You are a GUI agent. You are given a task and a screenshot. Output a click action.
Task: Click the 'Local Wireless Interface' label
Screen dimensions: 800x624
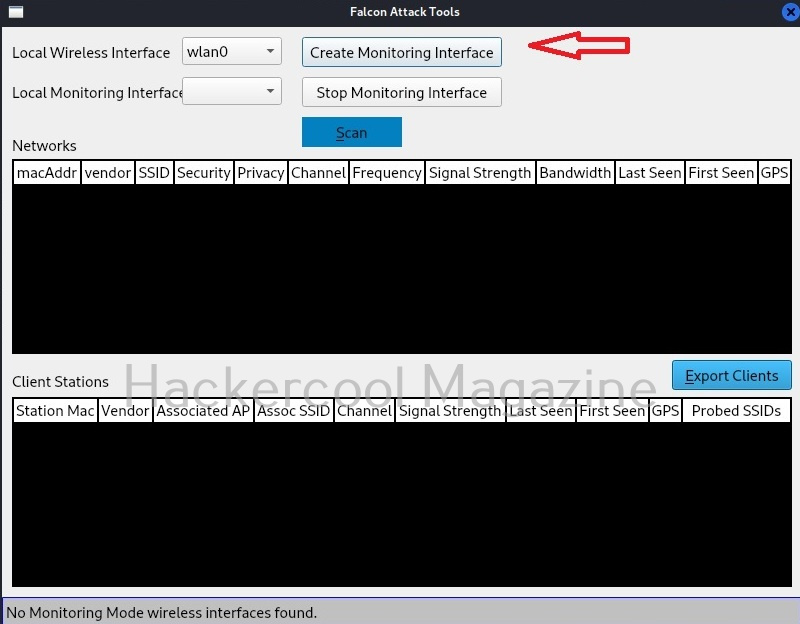91,53
